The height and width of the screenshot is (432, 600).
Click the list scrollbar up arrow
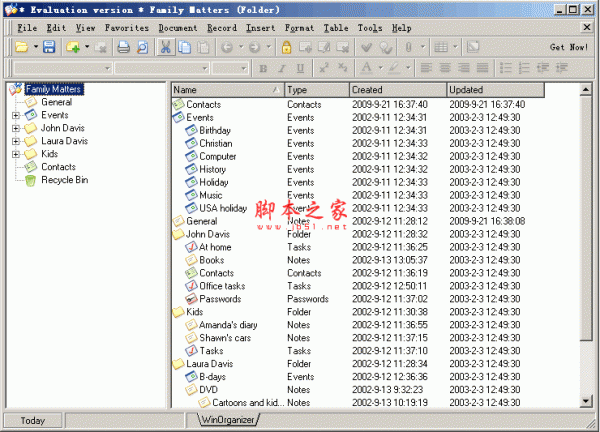586,90
